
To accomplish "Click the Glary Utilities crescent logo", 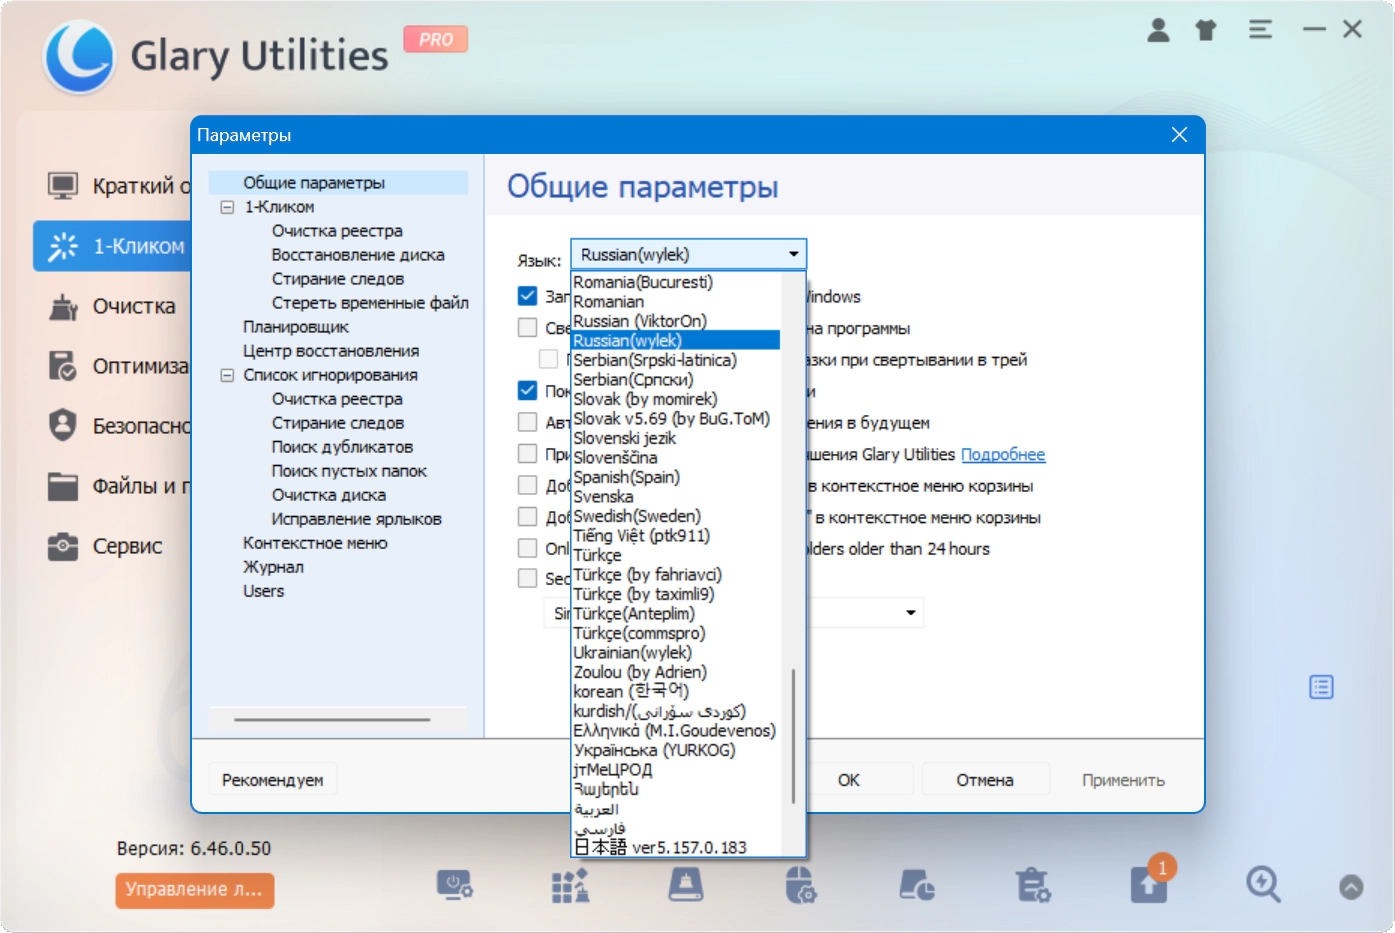I will point(80,57).
